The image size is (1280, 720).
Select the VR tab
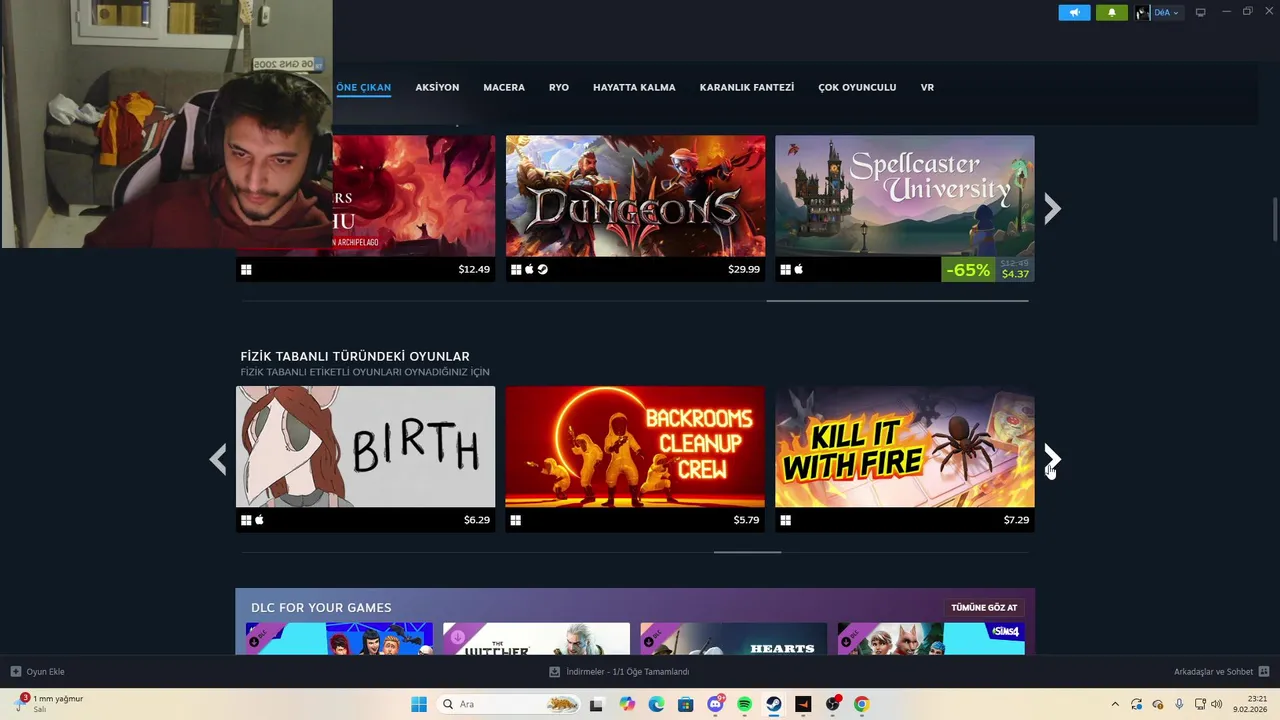pos(927,87)
